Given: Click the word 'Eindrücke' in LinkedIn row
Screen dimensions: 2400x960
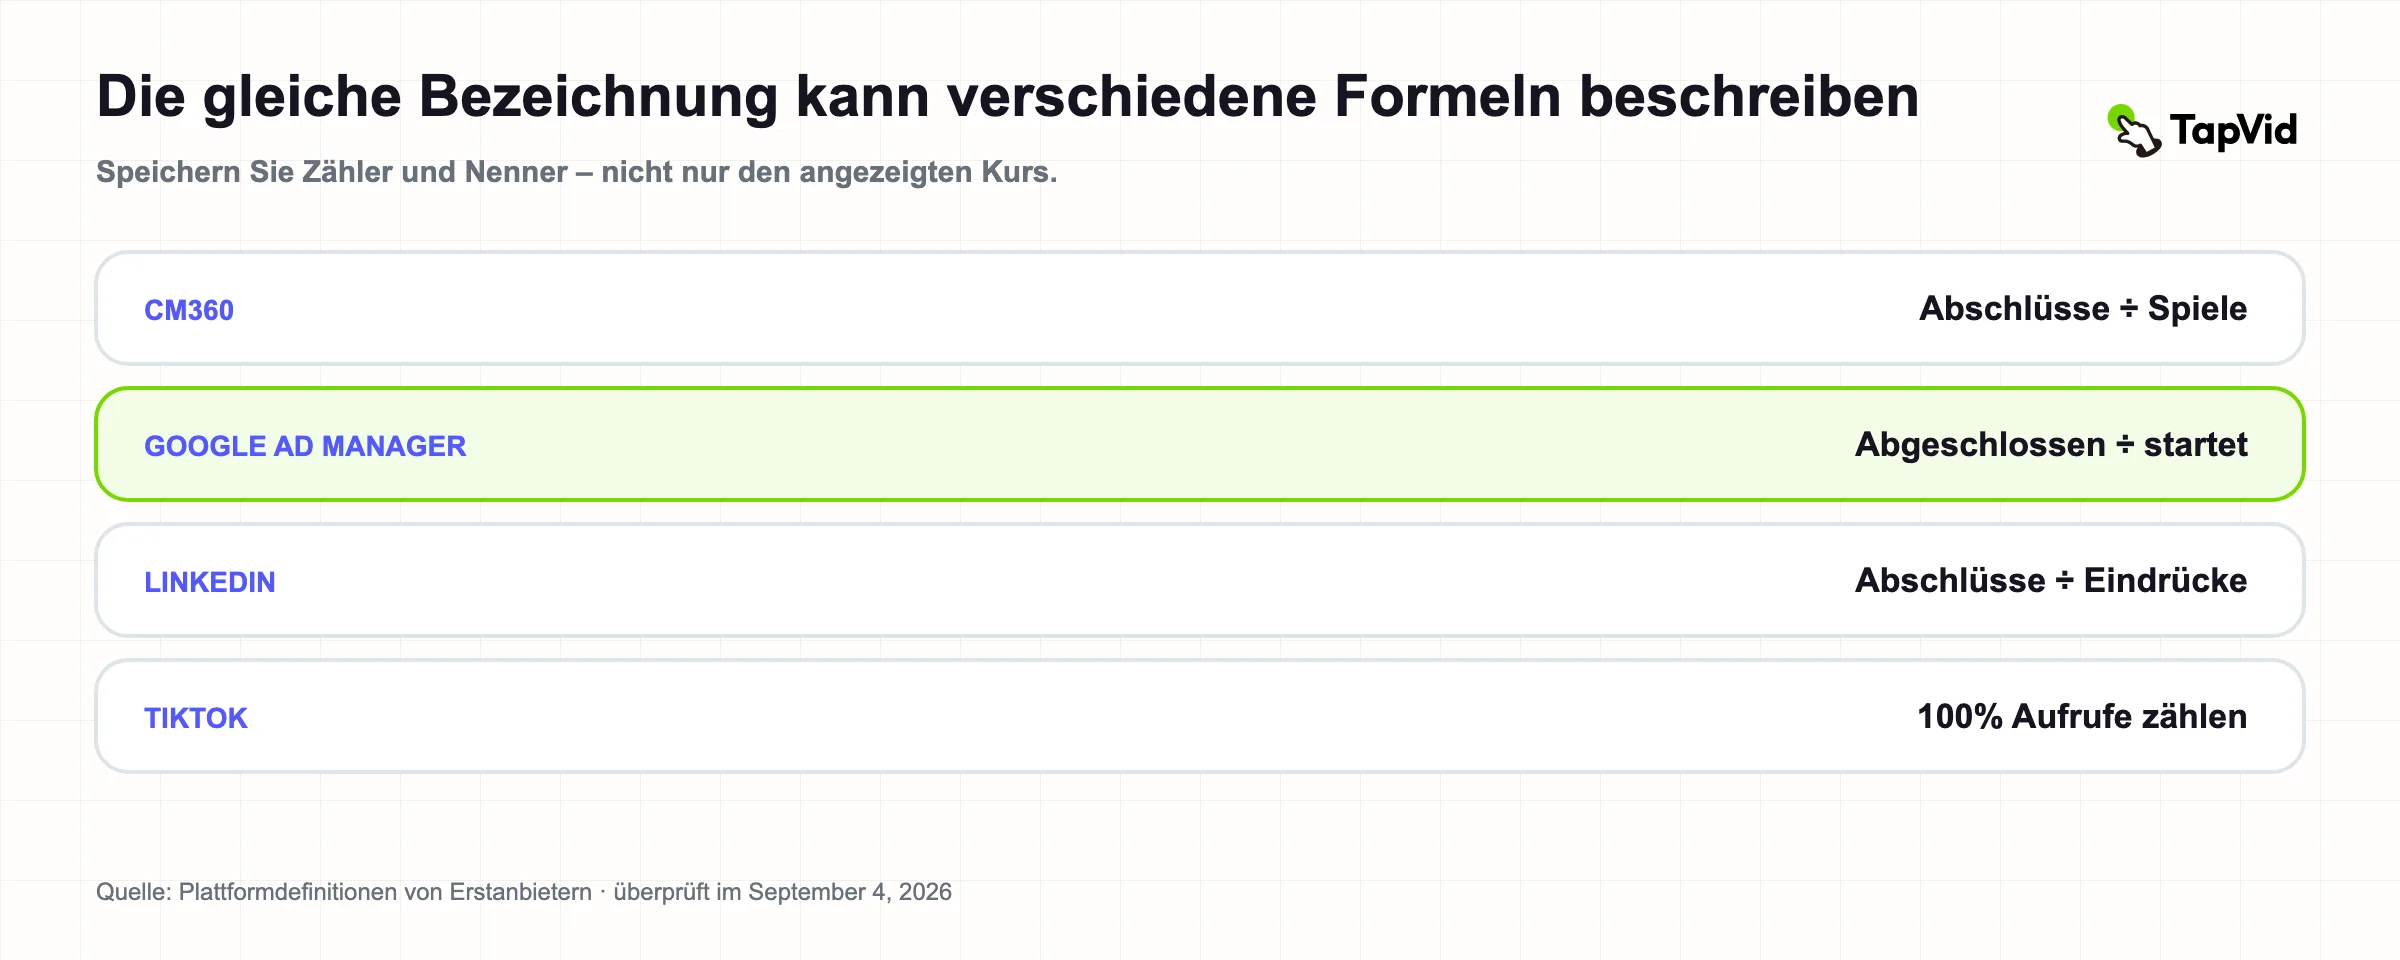Looking at the screenshot, I should coord(2165,580).
